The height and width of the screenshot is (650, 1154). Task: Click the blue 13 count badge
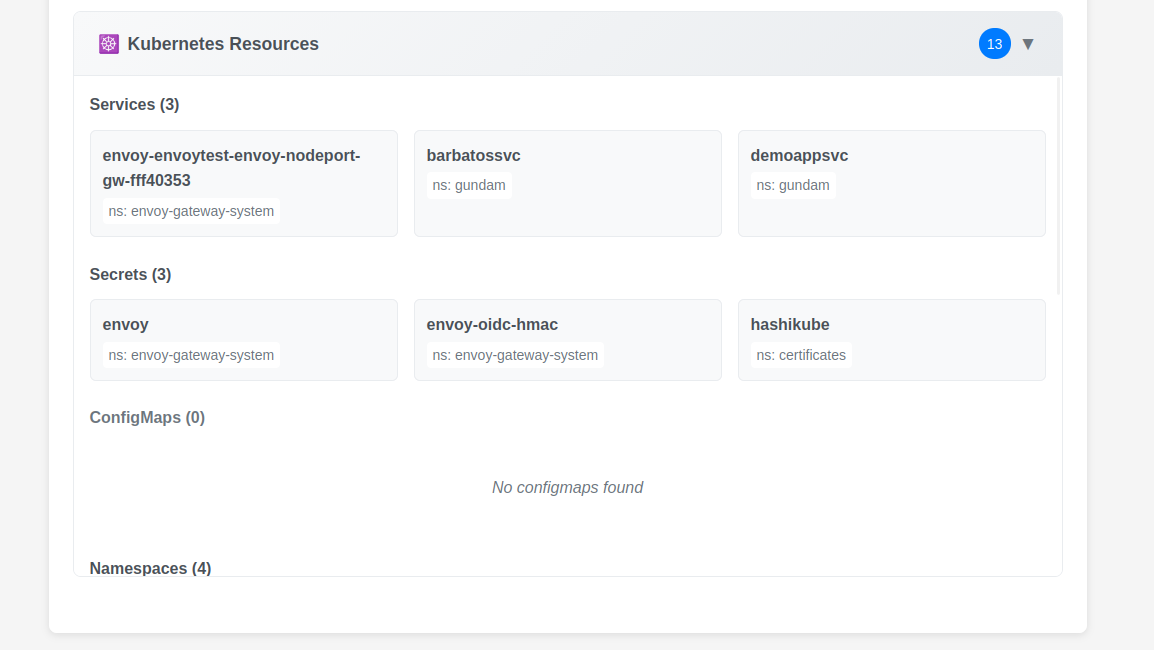pos(994,44)
